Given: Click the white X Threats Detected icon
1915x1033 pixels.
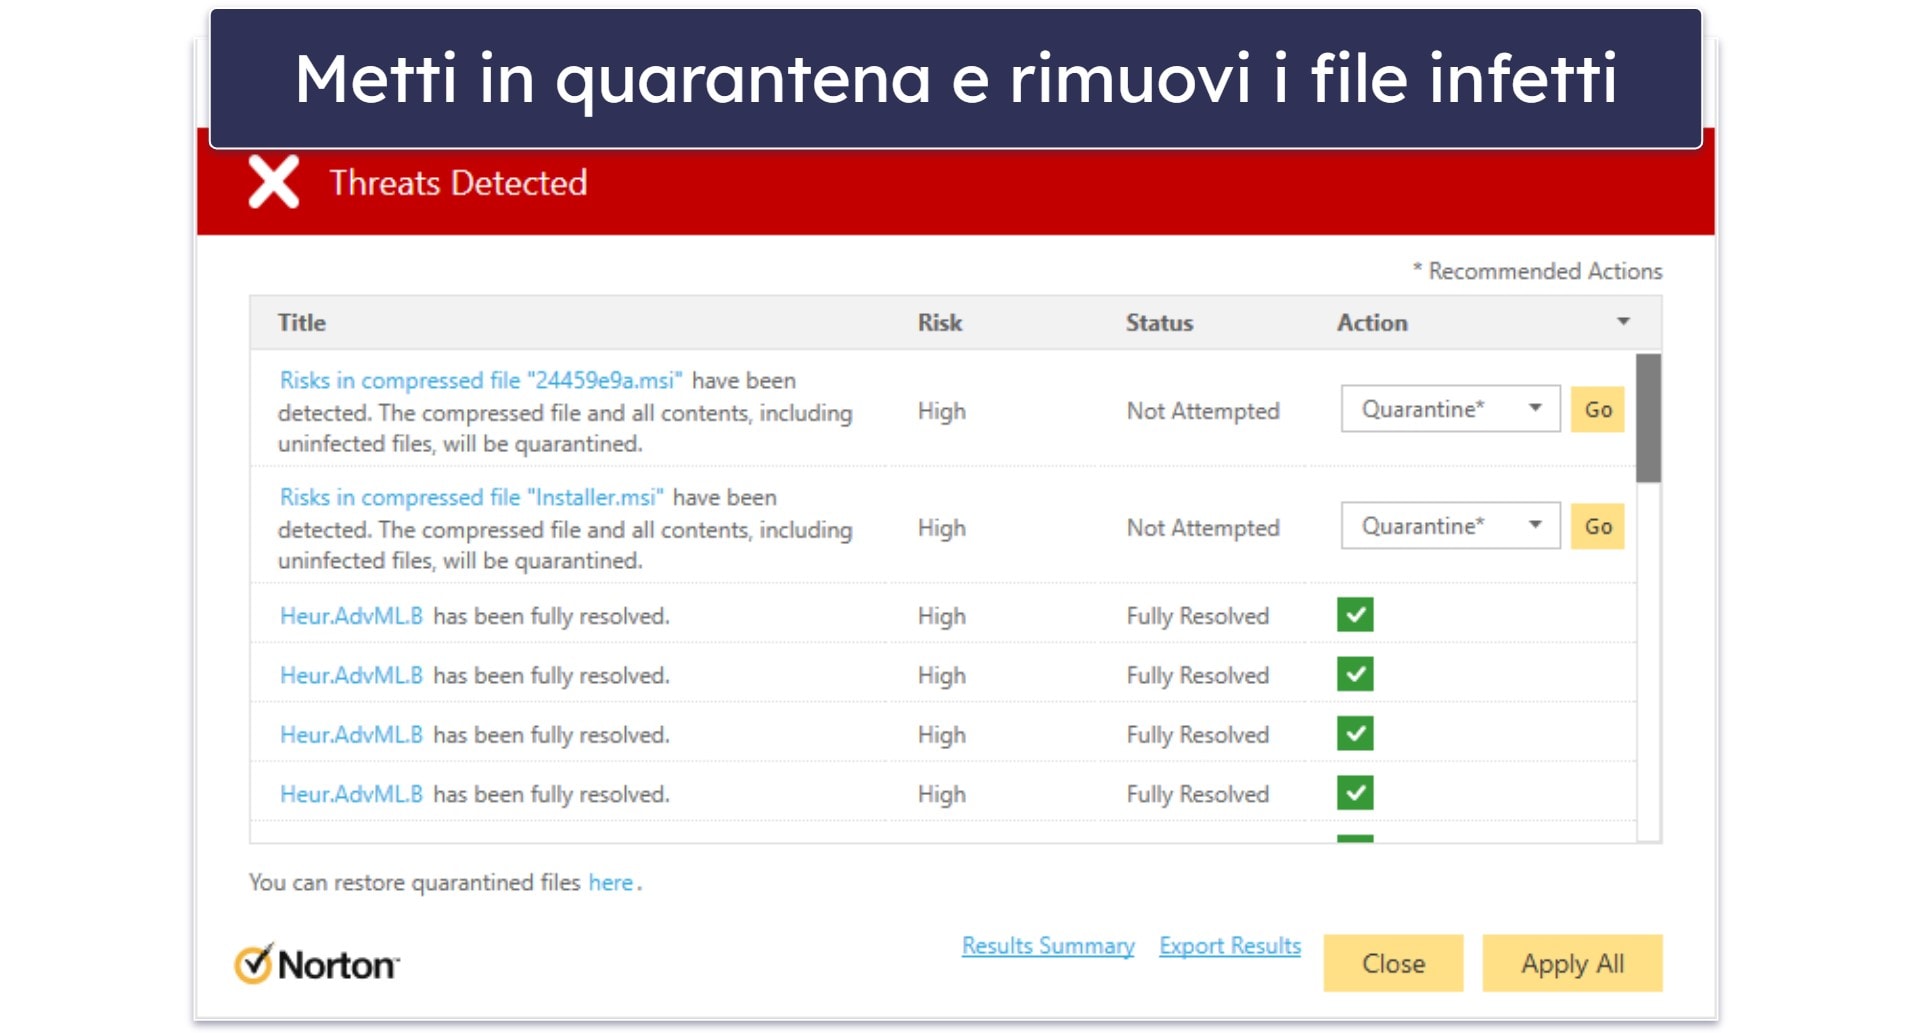Looking at the screenshot, I should coord(273,182).
